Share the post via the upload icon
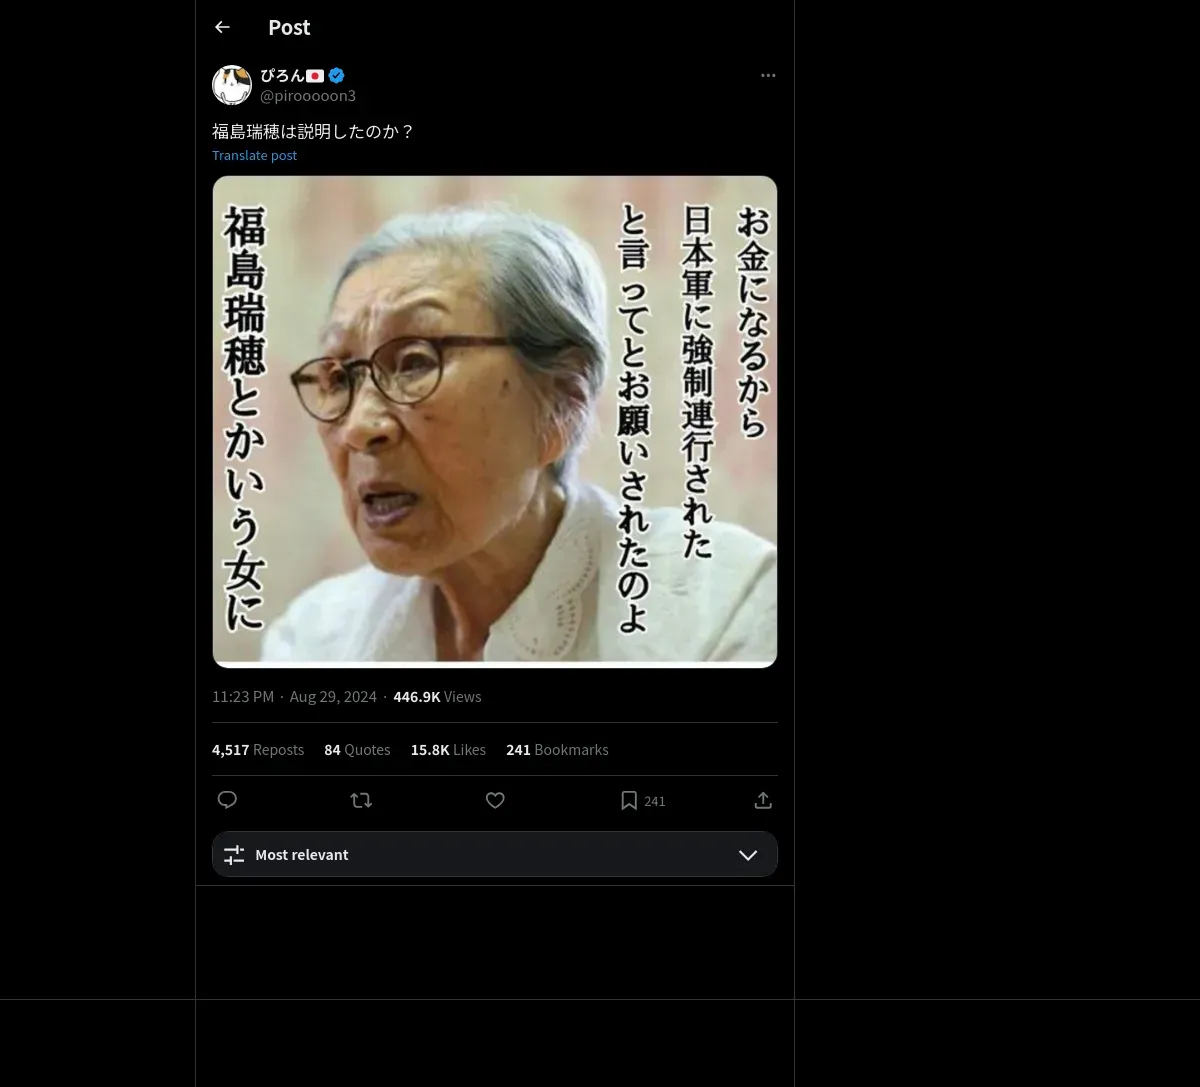This screenshot has height=1087, width=1200. pyautogui.click(x=763, y=800)
